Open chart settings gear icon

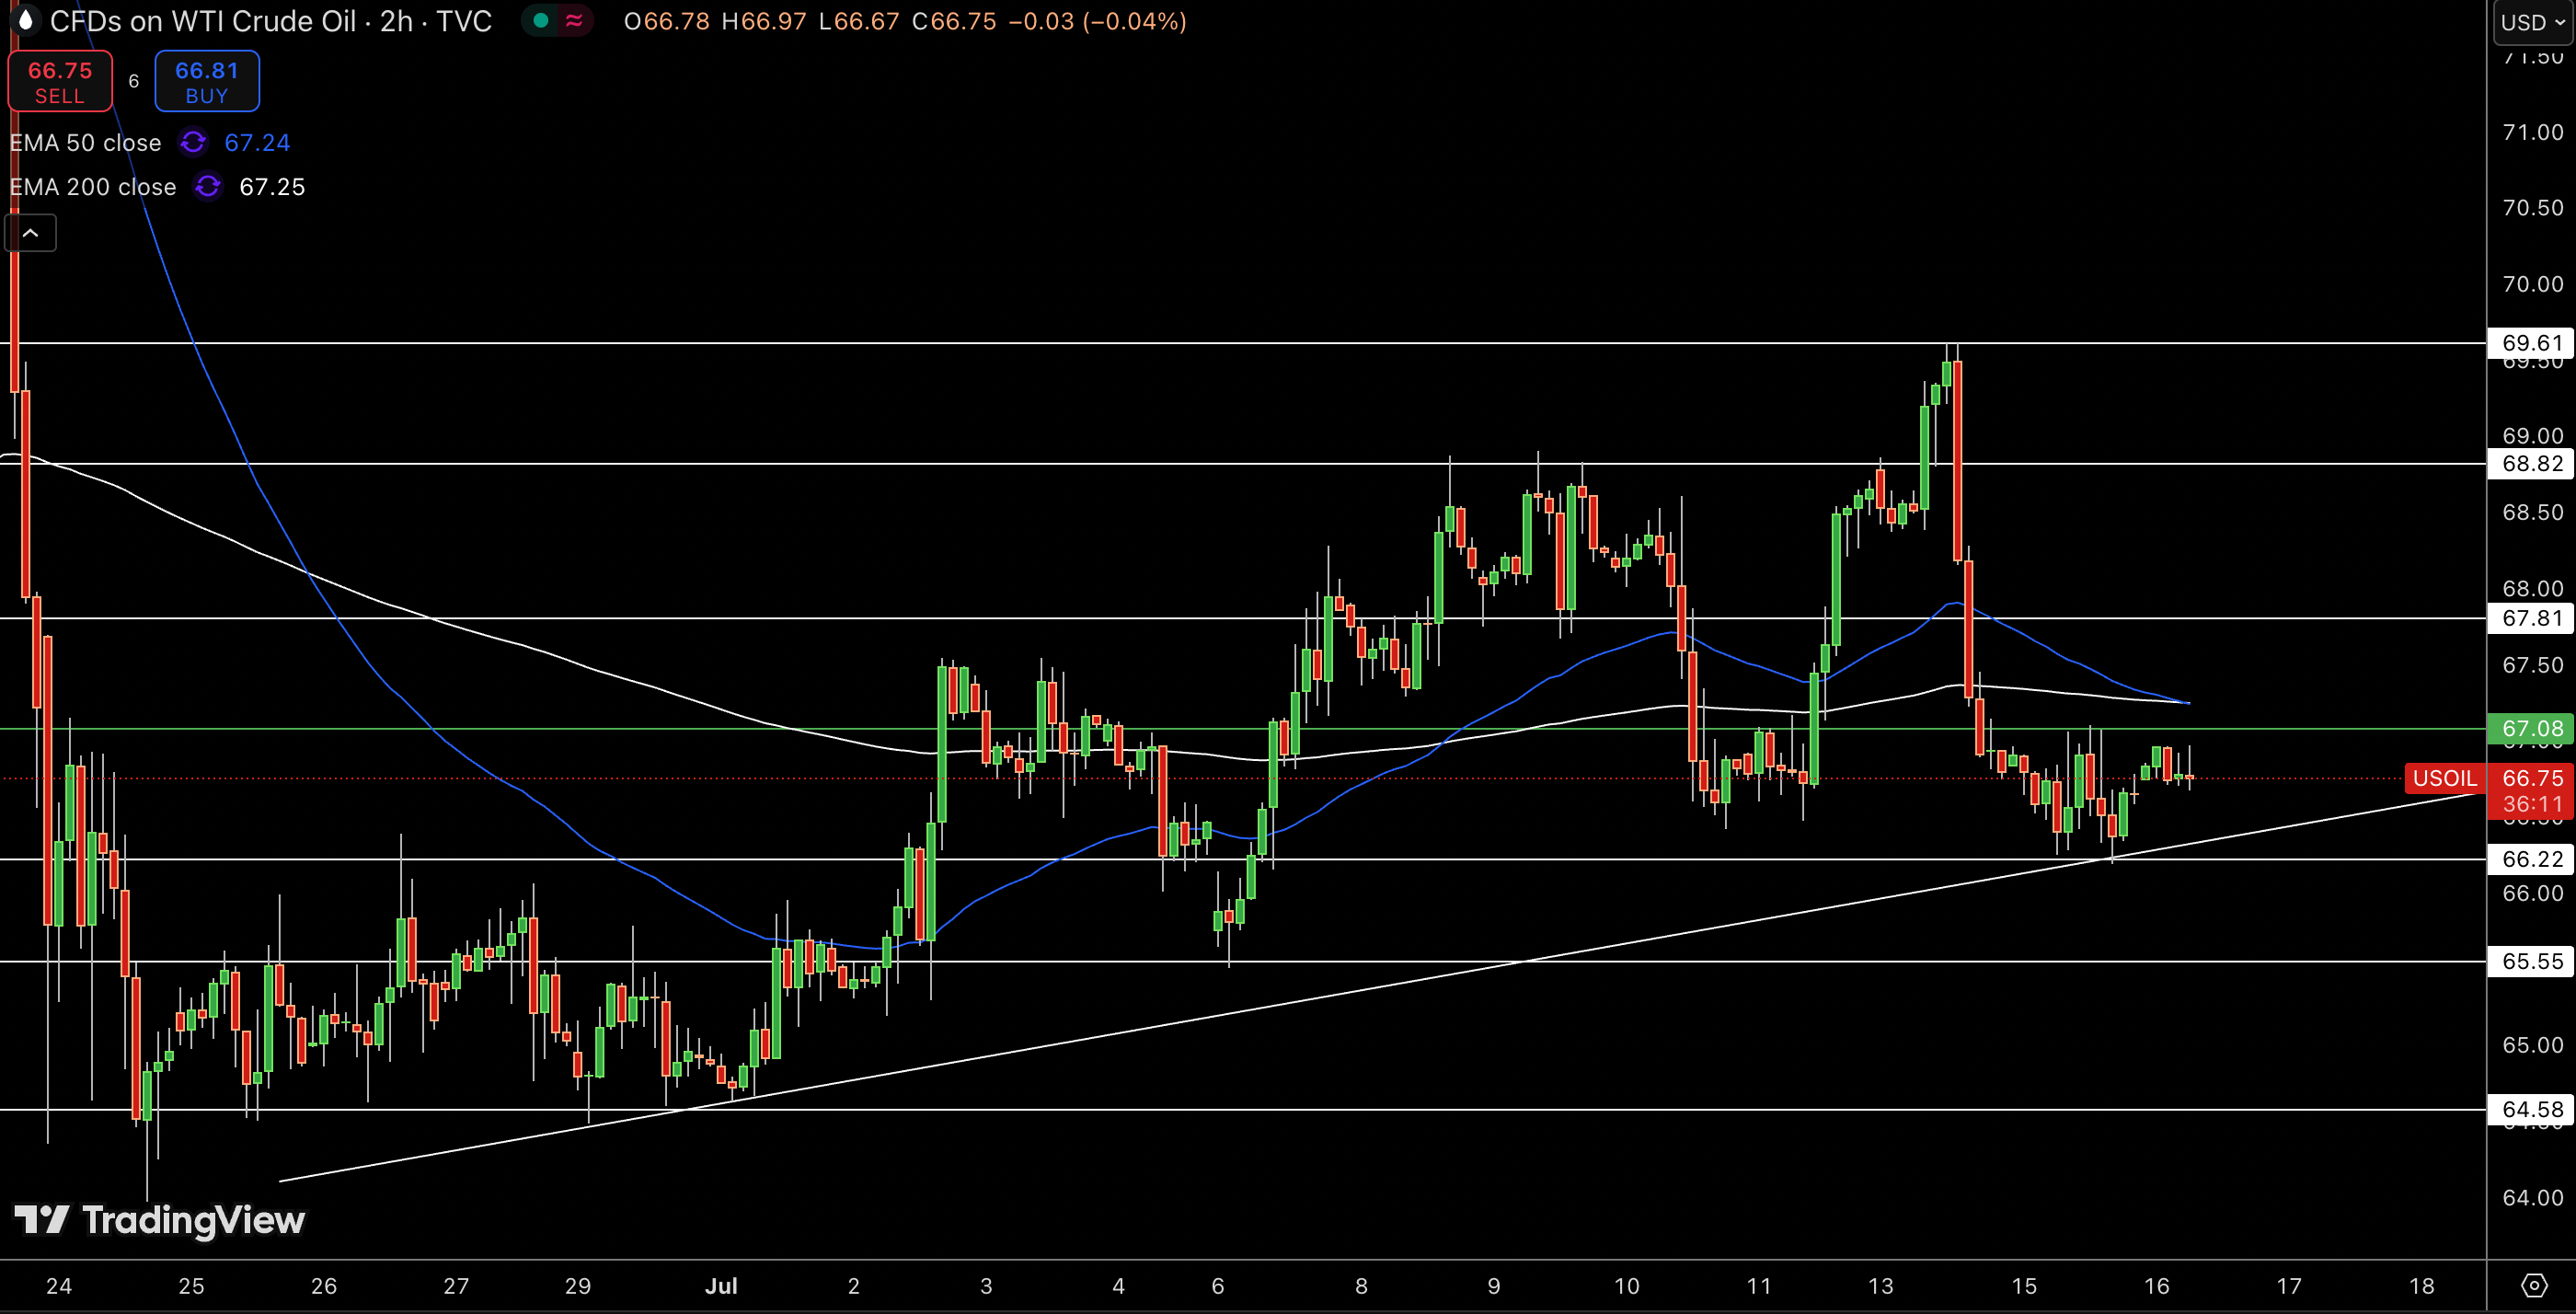point(2534,1286)
